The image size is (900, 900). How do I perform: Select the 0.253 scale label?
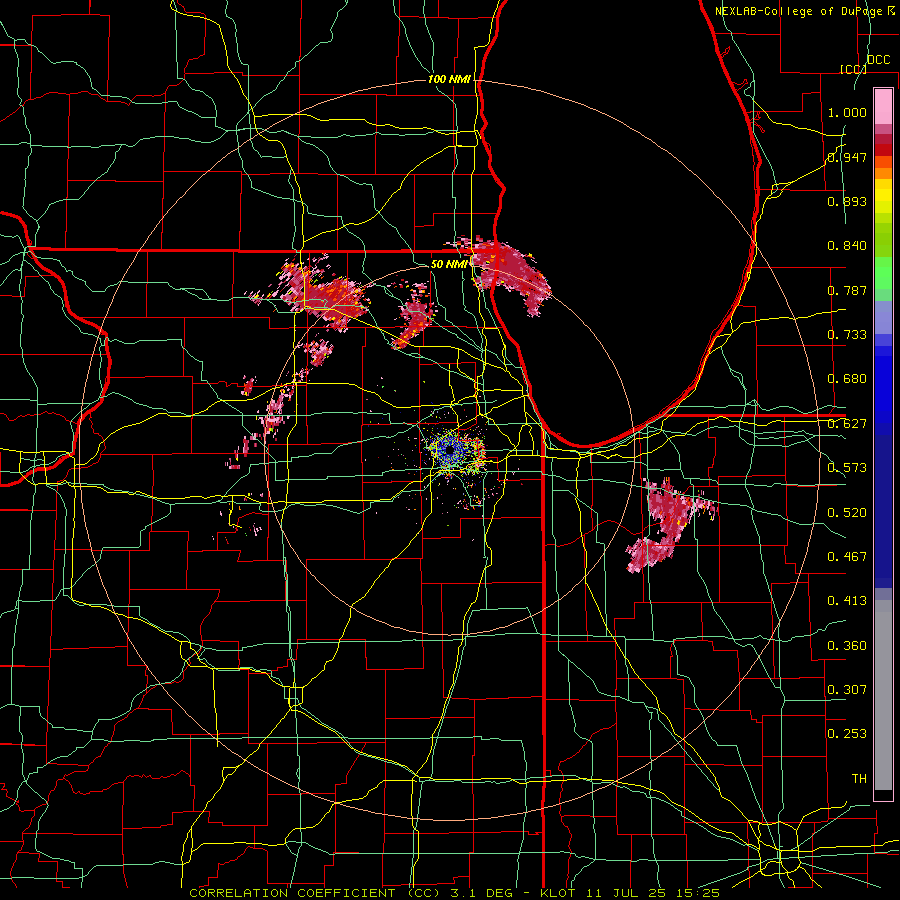(x=847, y=734)
